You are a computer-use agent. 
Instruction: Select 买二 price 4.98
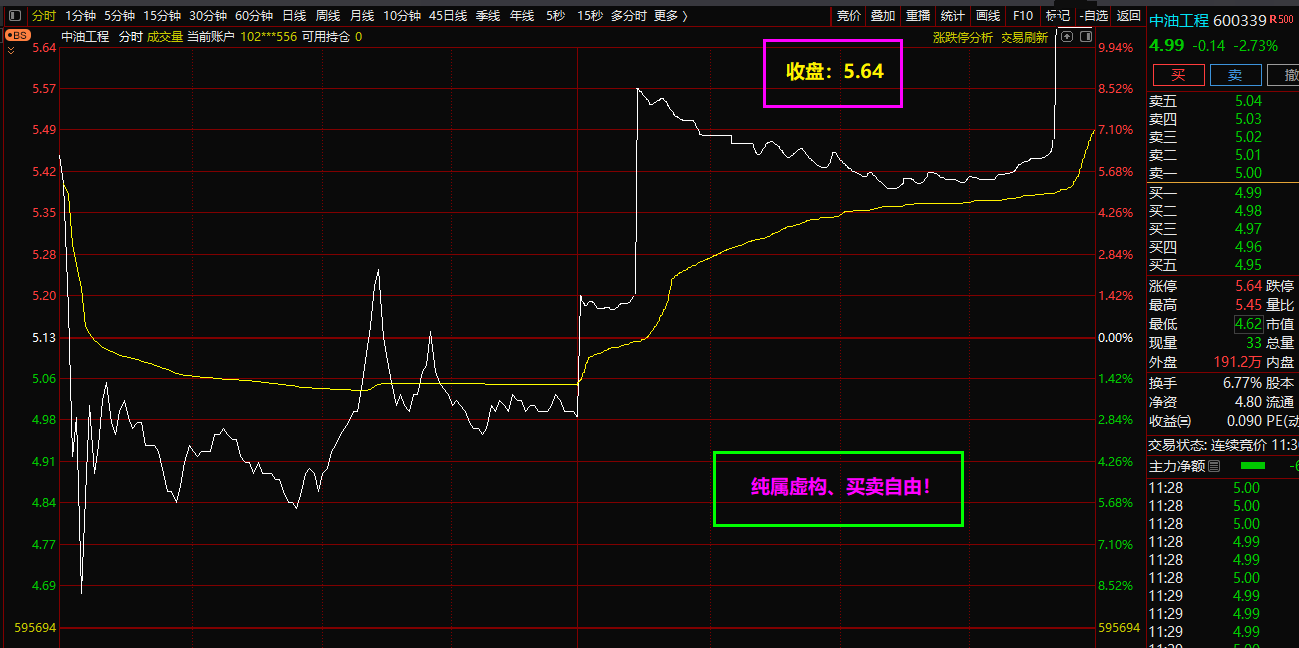(x=1248, y=211)
